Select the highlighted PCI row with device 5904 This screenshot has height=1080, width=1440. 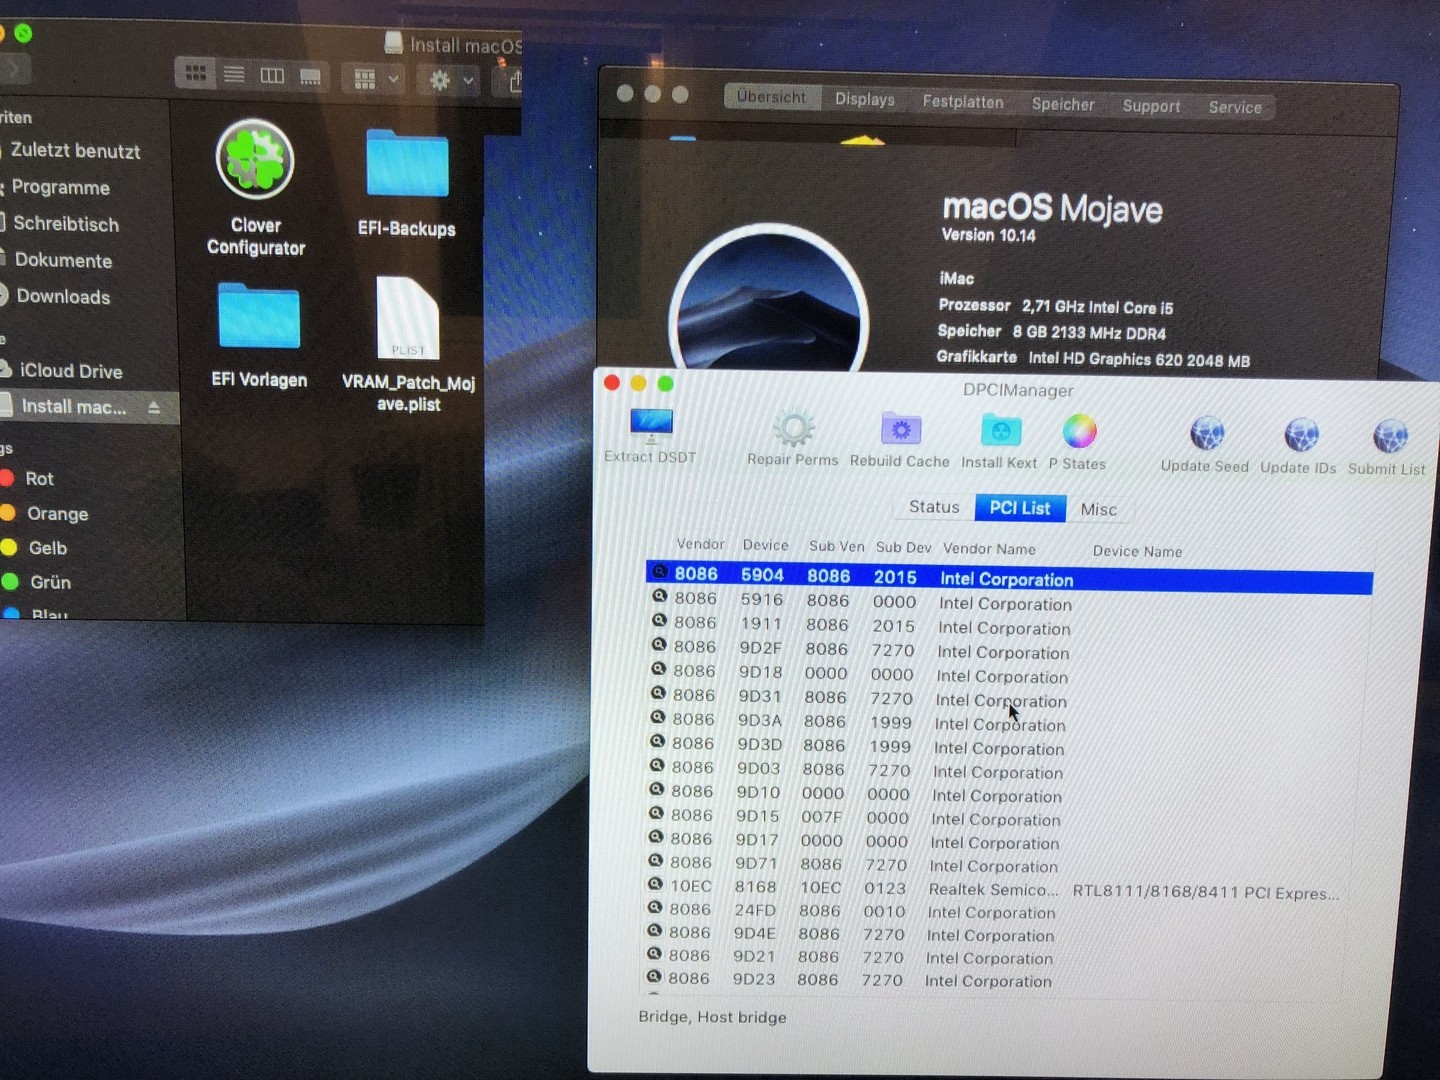[x=1009, y=577]
